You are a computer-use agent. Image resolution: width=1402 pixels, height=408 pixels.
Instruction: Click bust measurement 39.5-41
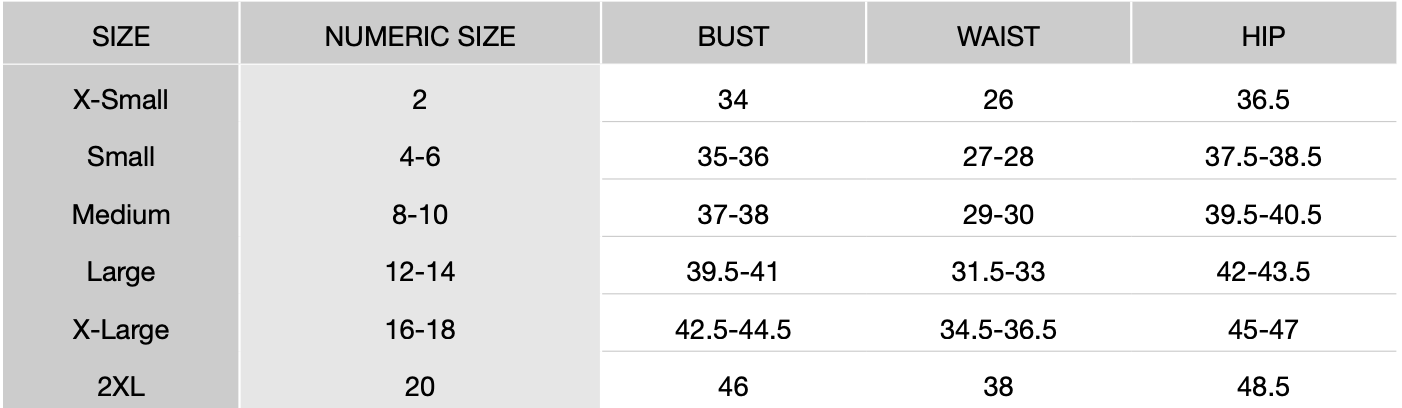tap(733, 272)
